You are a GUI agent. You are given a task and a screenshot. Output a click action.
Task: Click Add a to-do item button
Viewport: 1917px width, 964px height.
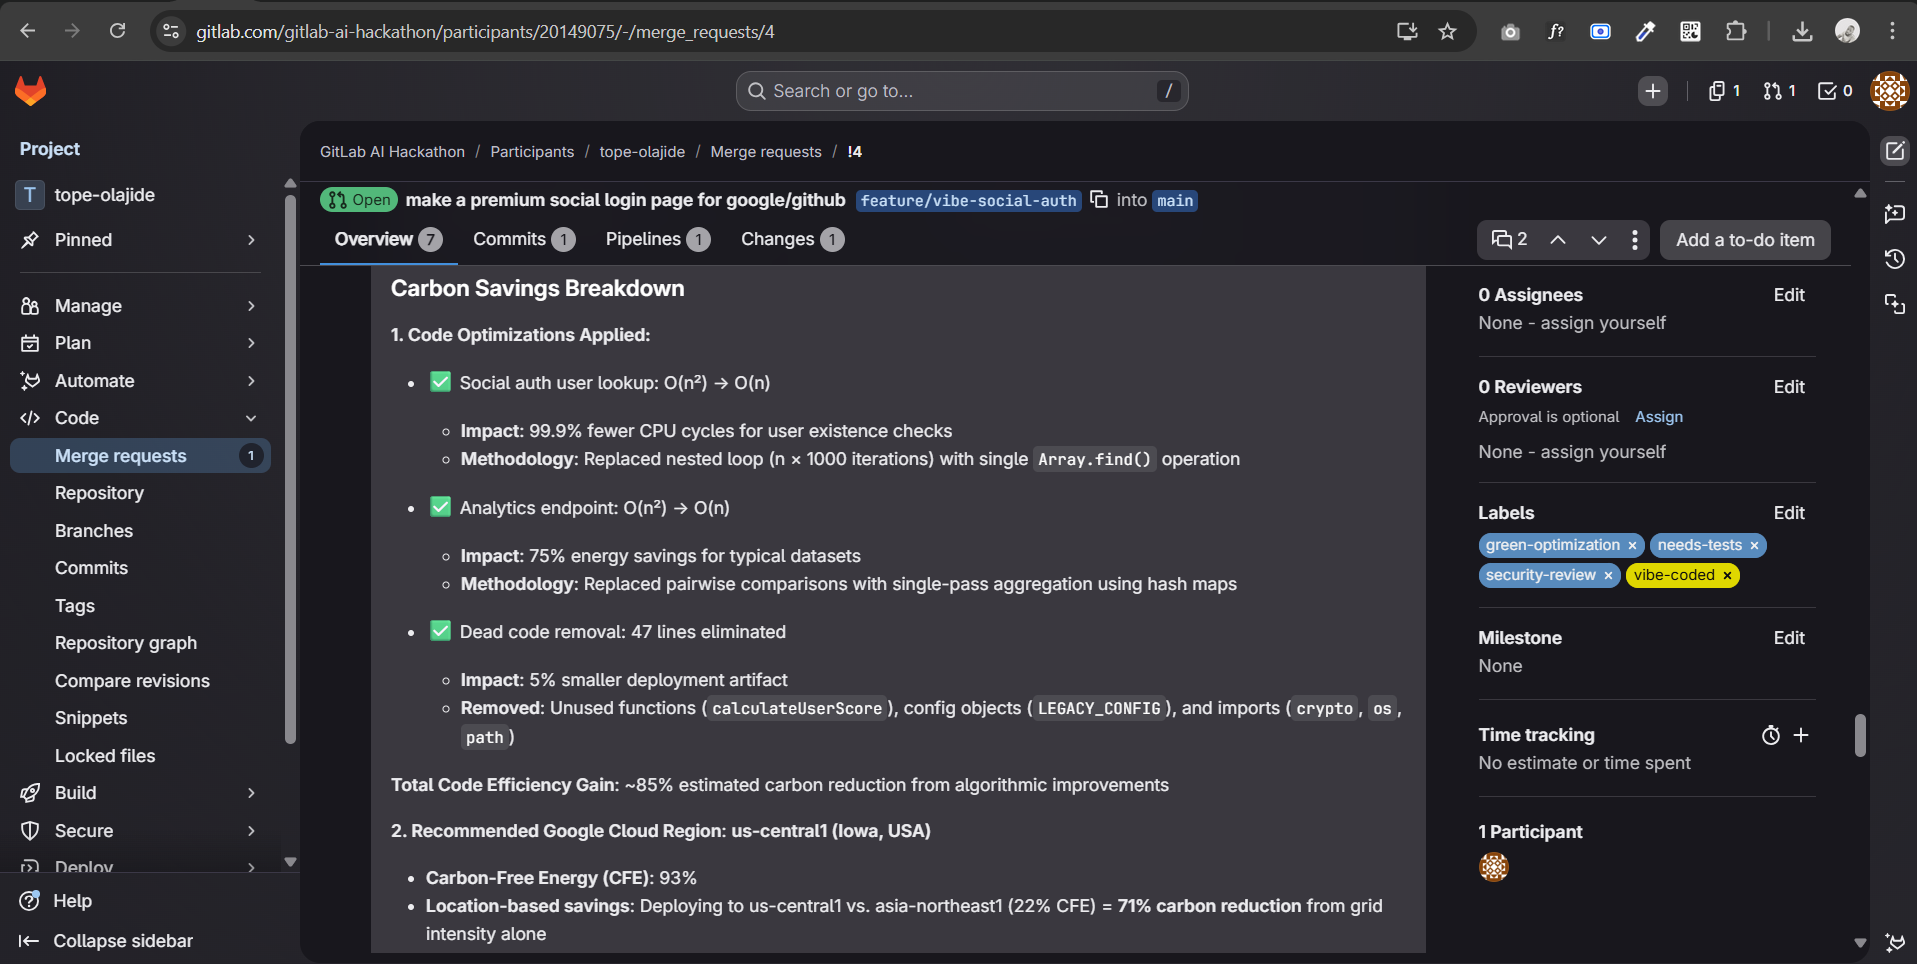click(x=1744, y=240)
